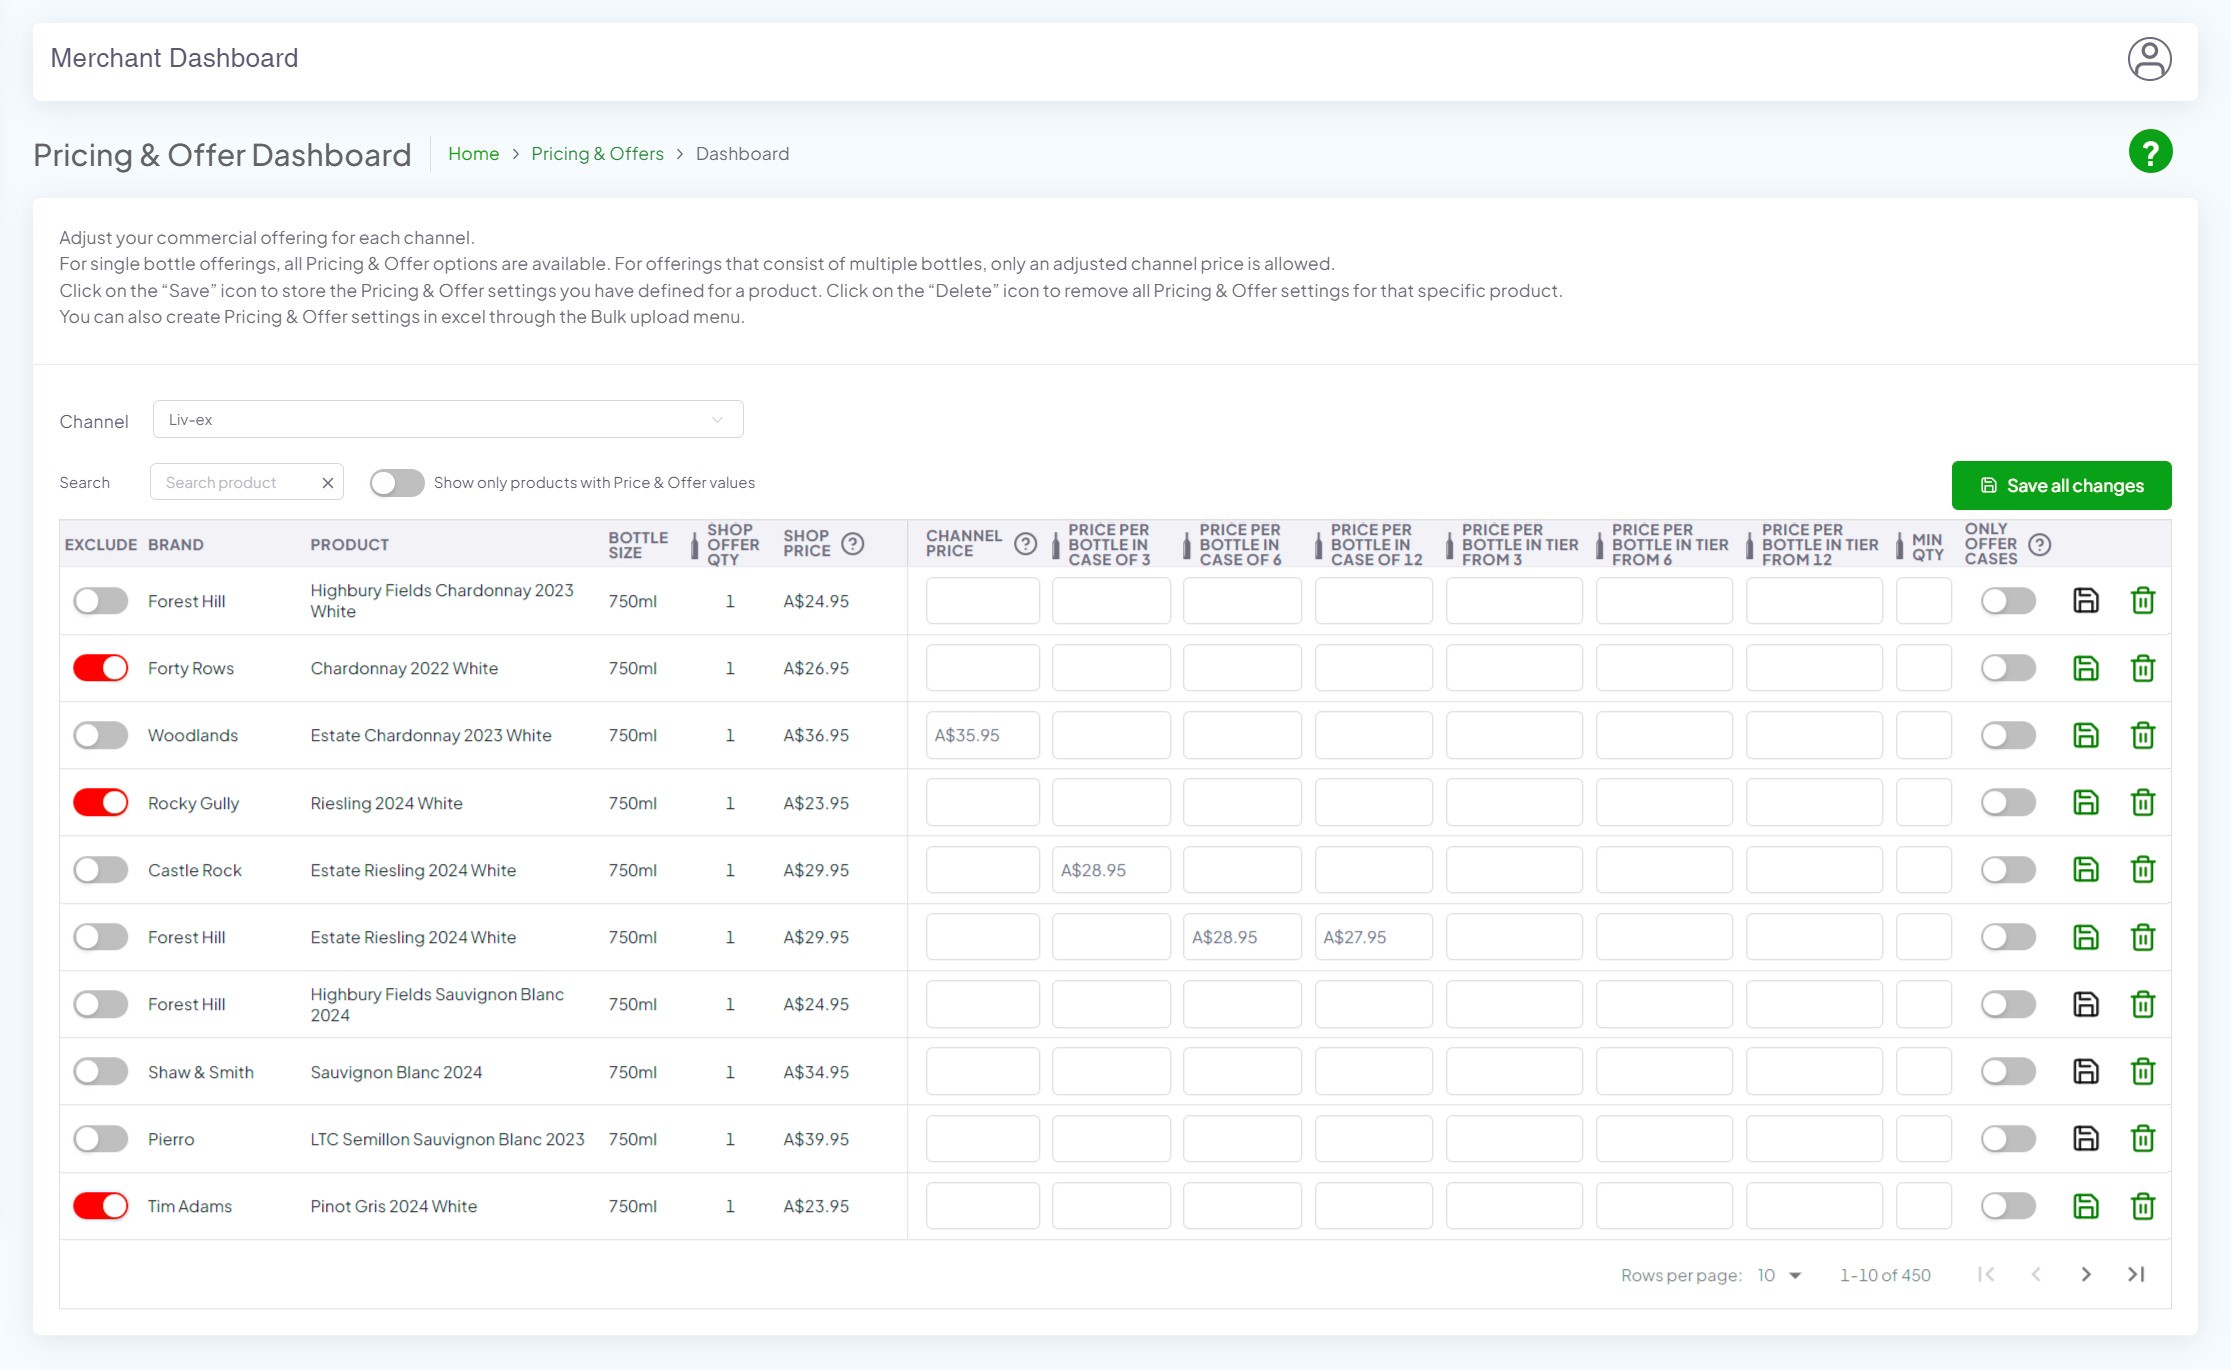Delete the Forty Rows Chardonnay settings
Screen dimensions: 2231x1370
click(x=2143, y=668)
